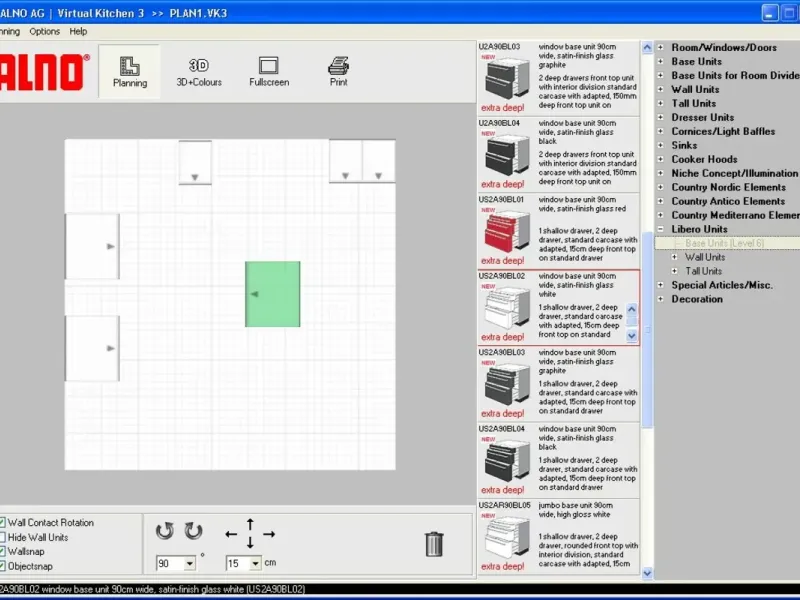Open rotation angle dropdown showing 90
800x600 pixels.
(x=189, y=563)
